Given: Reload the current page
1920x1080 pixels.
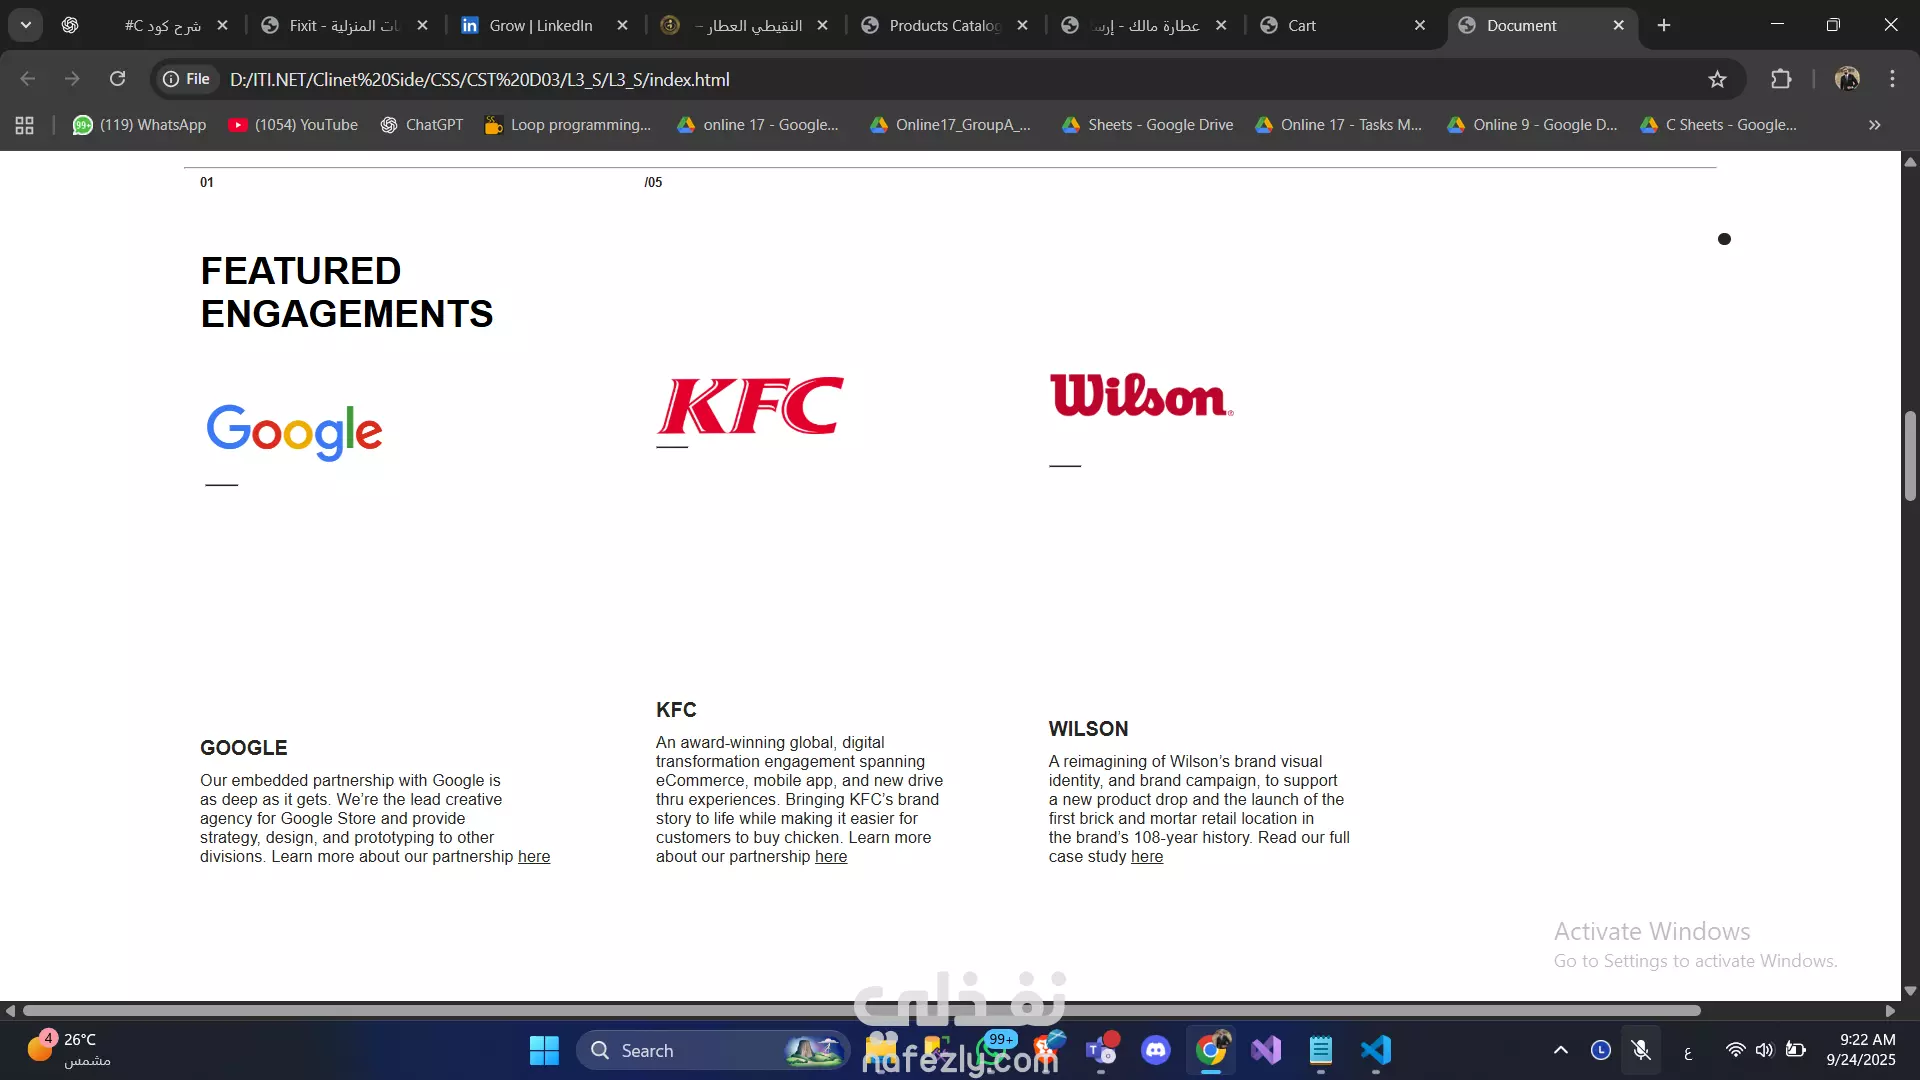Looking at the screenshot, I should point(118,79).
